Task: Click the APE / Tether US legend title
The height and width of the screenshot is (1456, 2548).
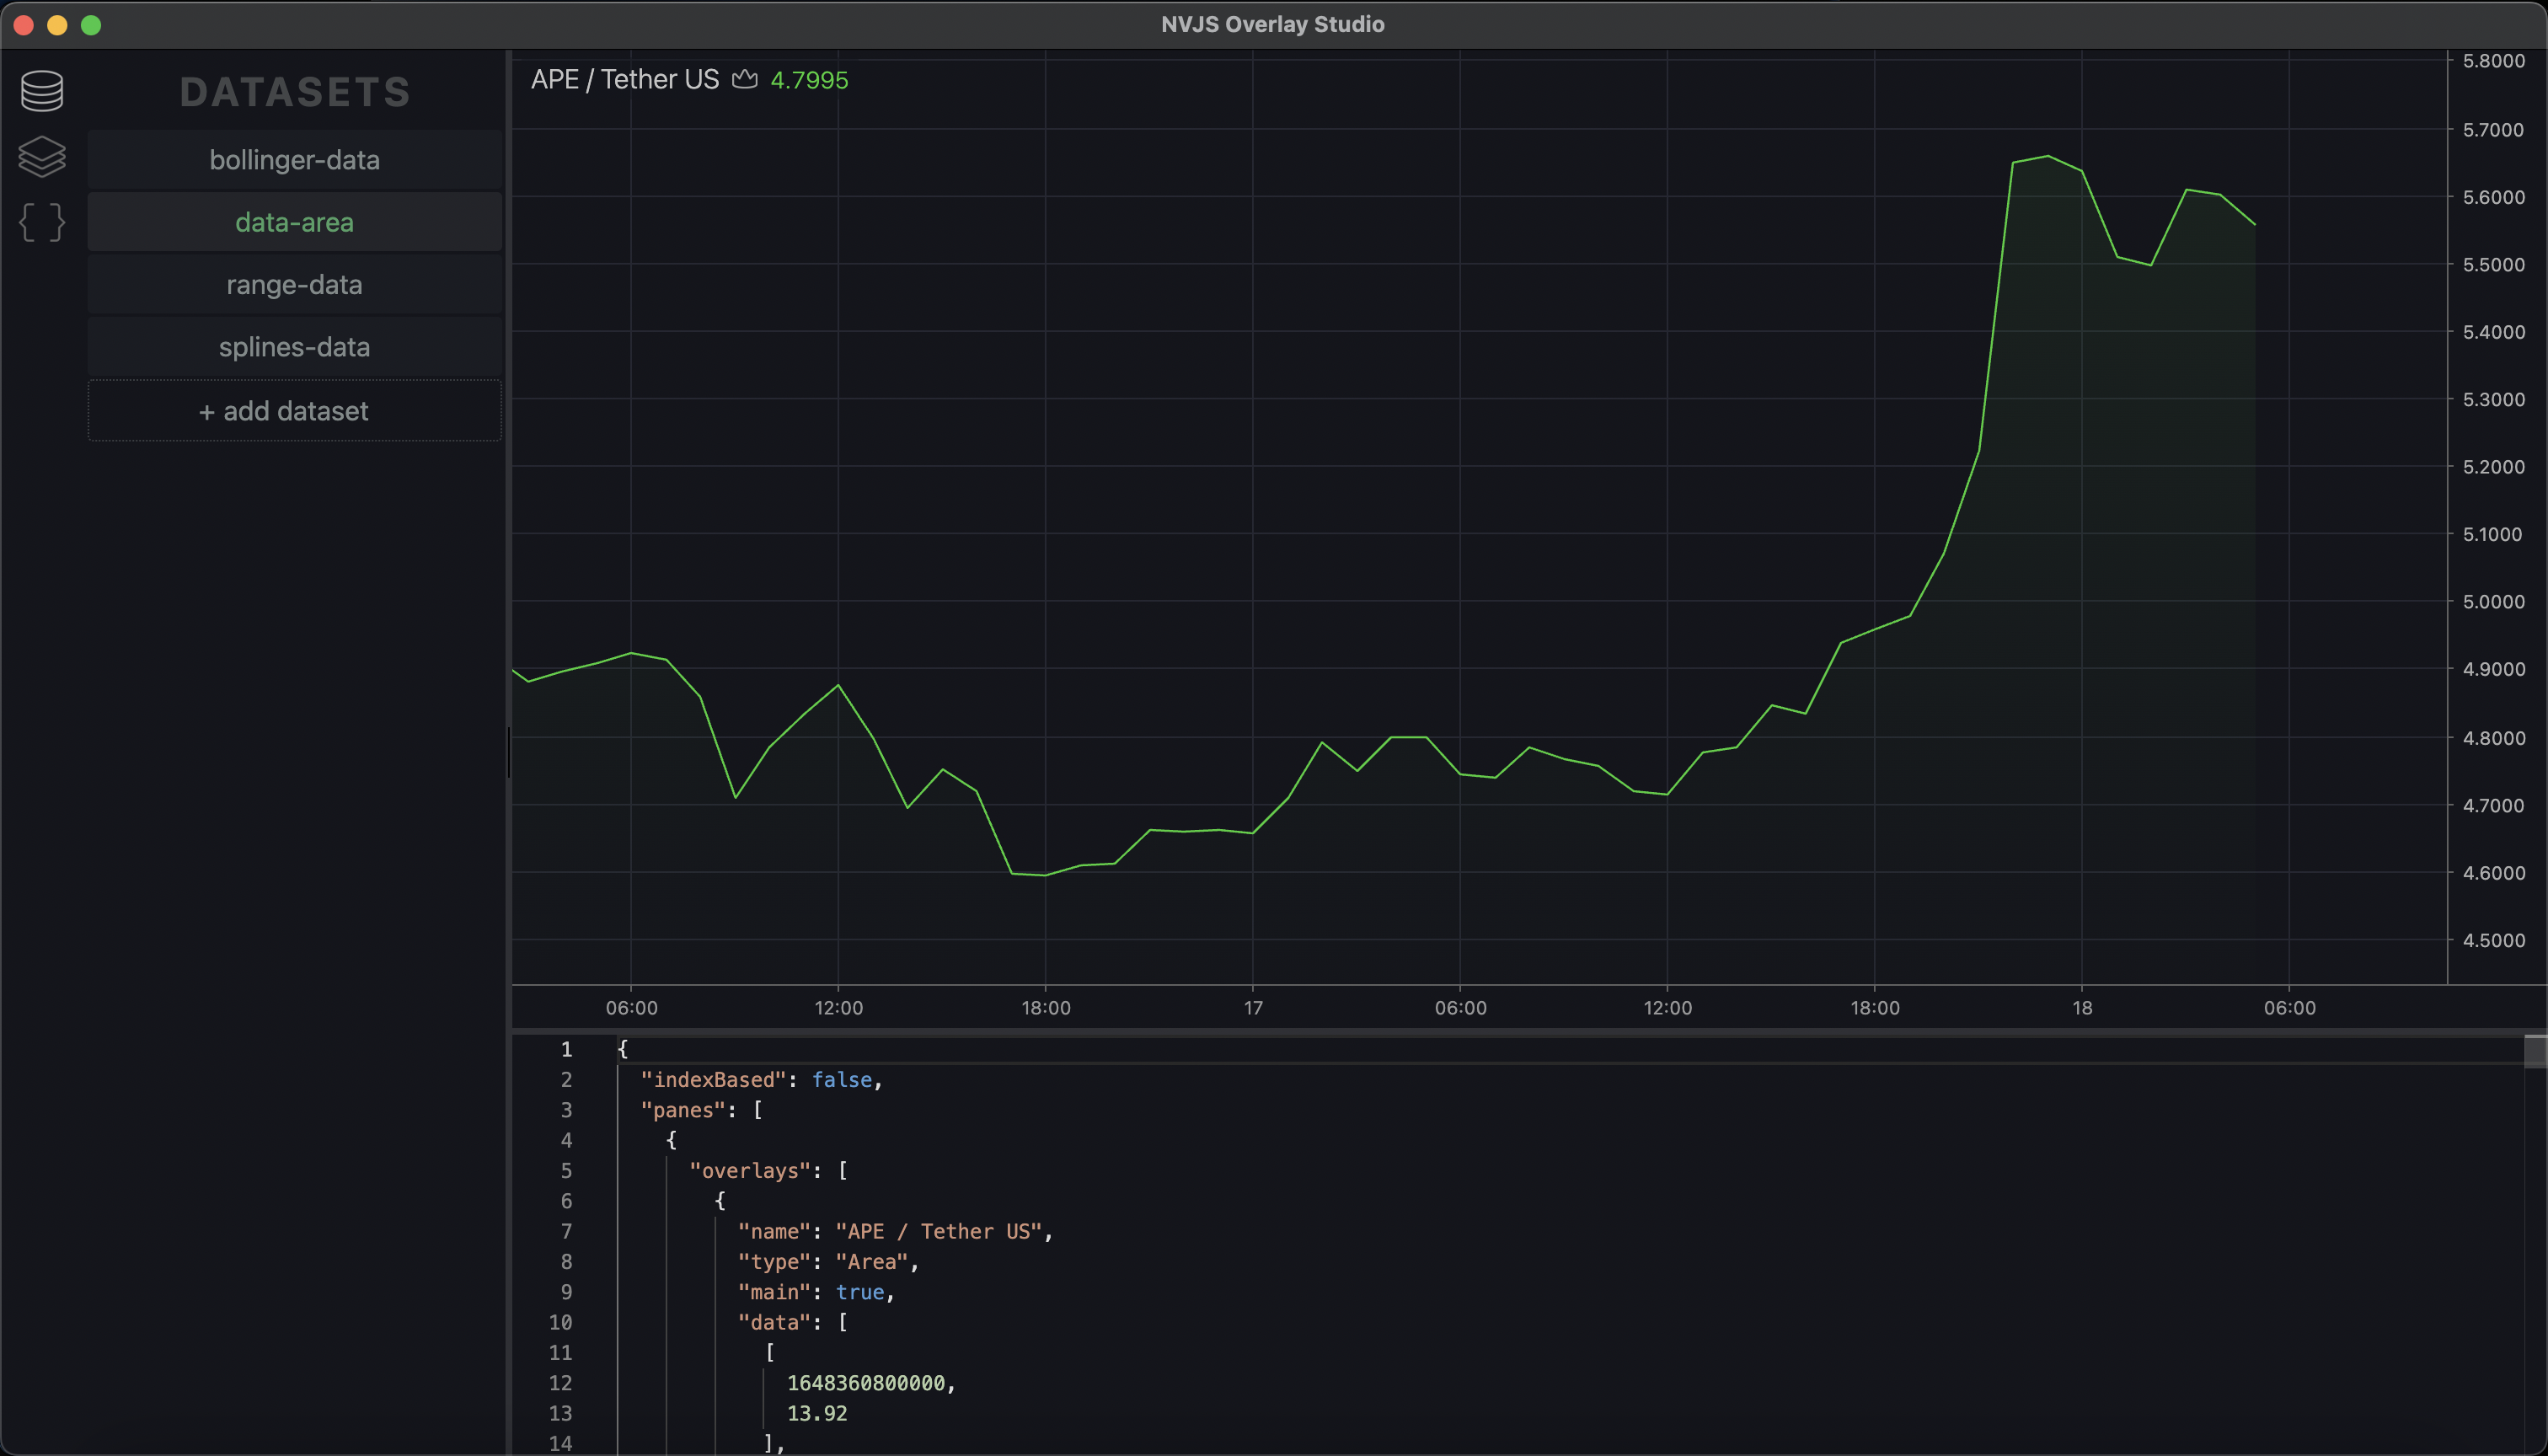Action: pos(624,79)
